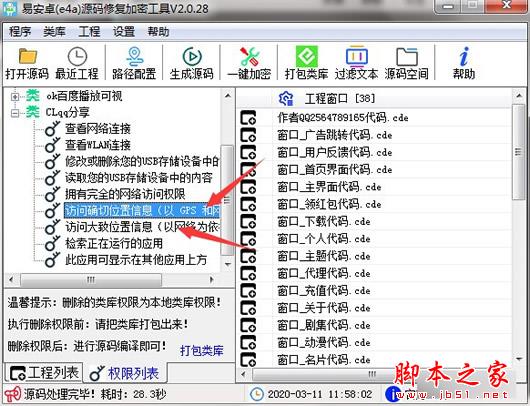
Task: Click status text 源码处理完毕！耗时：28.3秒
Action: pos(95,394)
